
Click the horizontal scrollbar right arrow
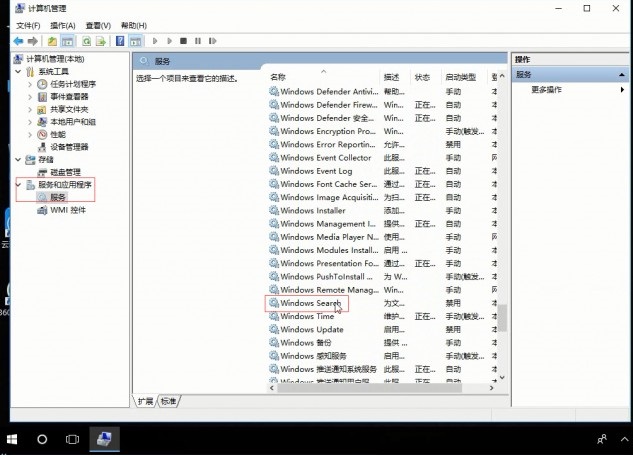point(491,388)
